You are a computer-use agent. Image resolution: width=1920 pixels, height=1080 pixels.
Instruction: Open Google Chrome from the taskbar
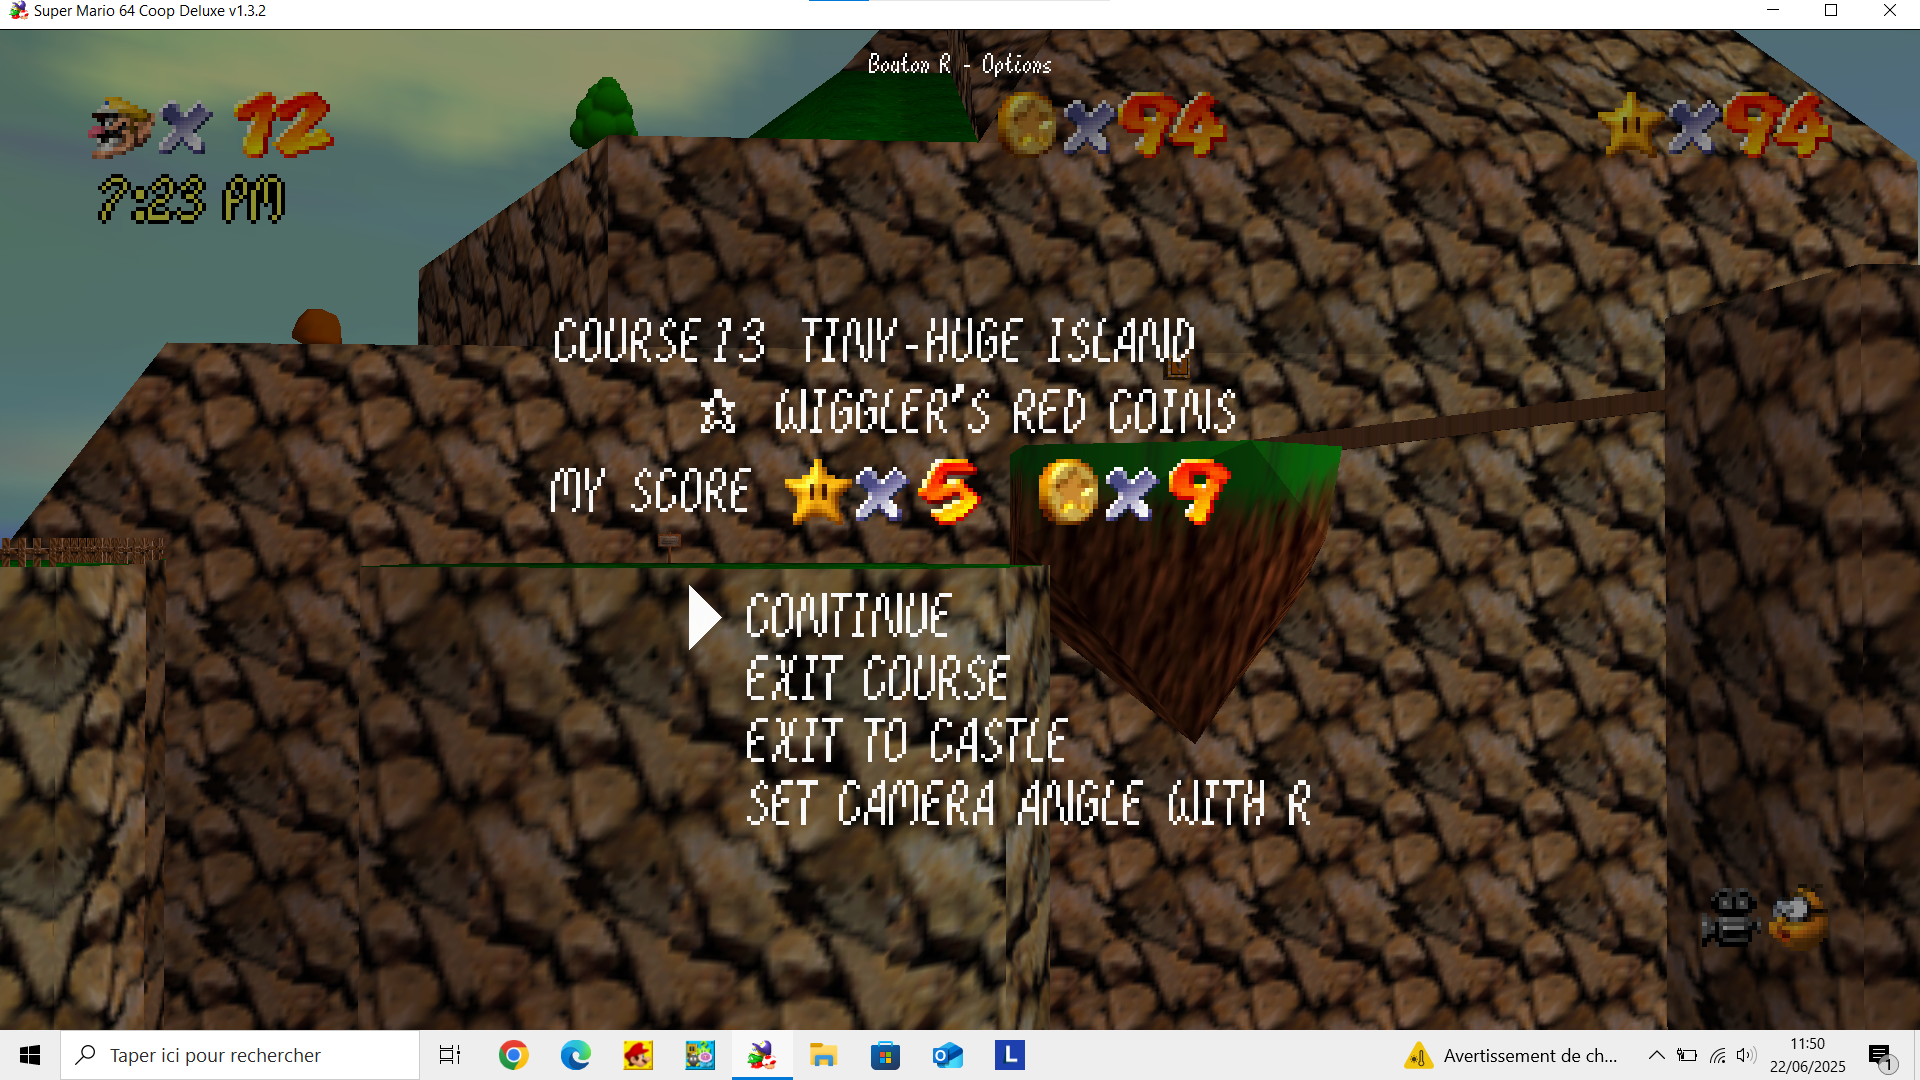[x=513, y=1055]
